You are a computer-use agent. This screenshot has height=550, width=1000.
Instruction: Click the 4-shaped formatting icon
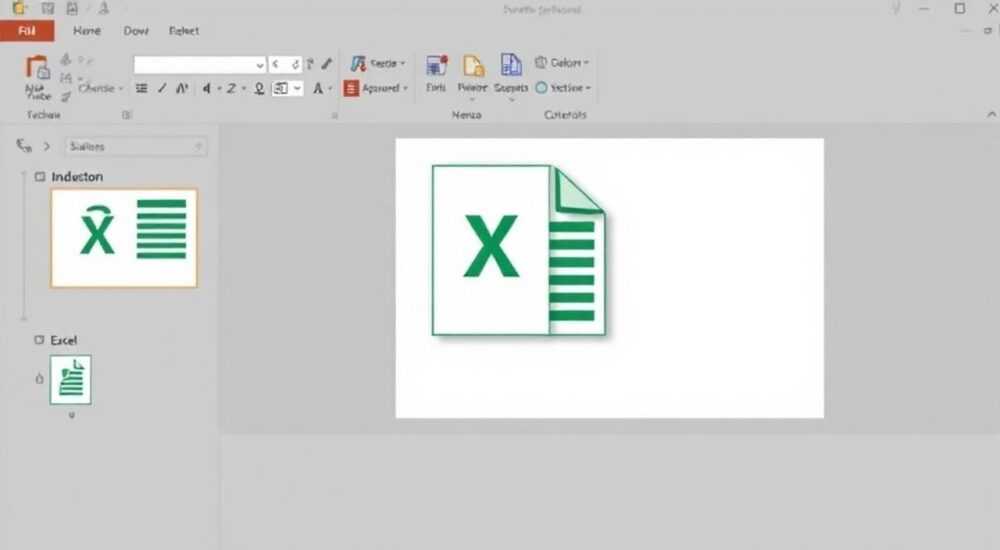click(x=206, y=88)
